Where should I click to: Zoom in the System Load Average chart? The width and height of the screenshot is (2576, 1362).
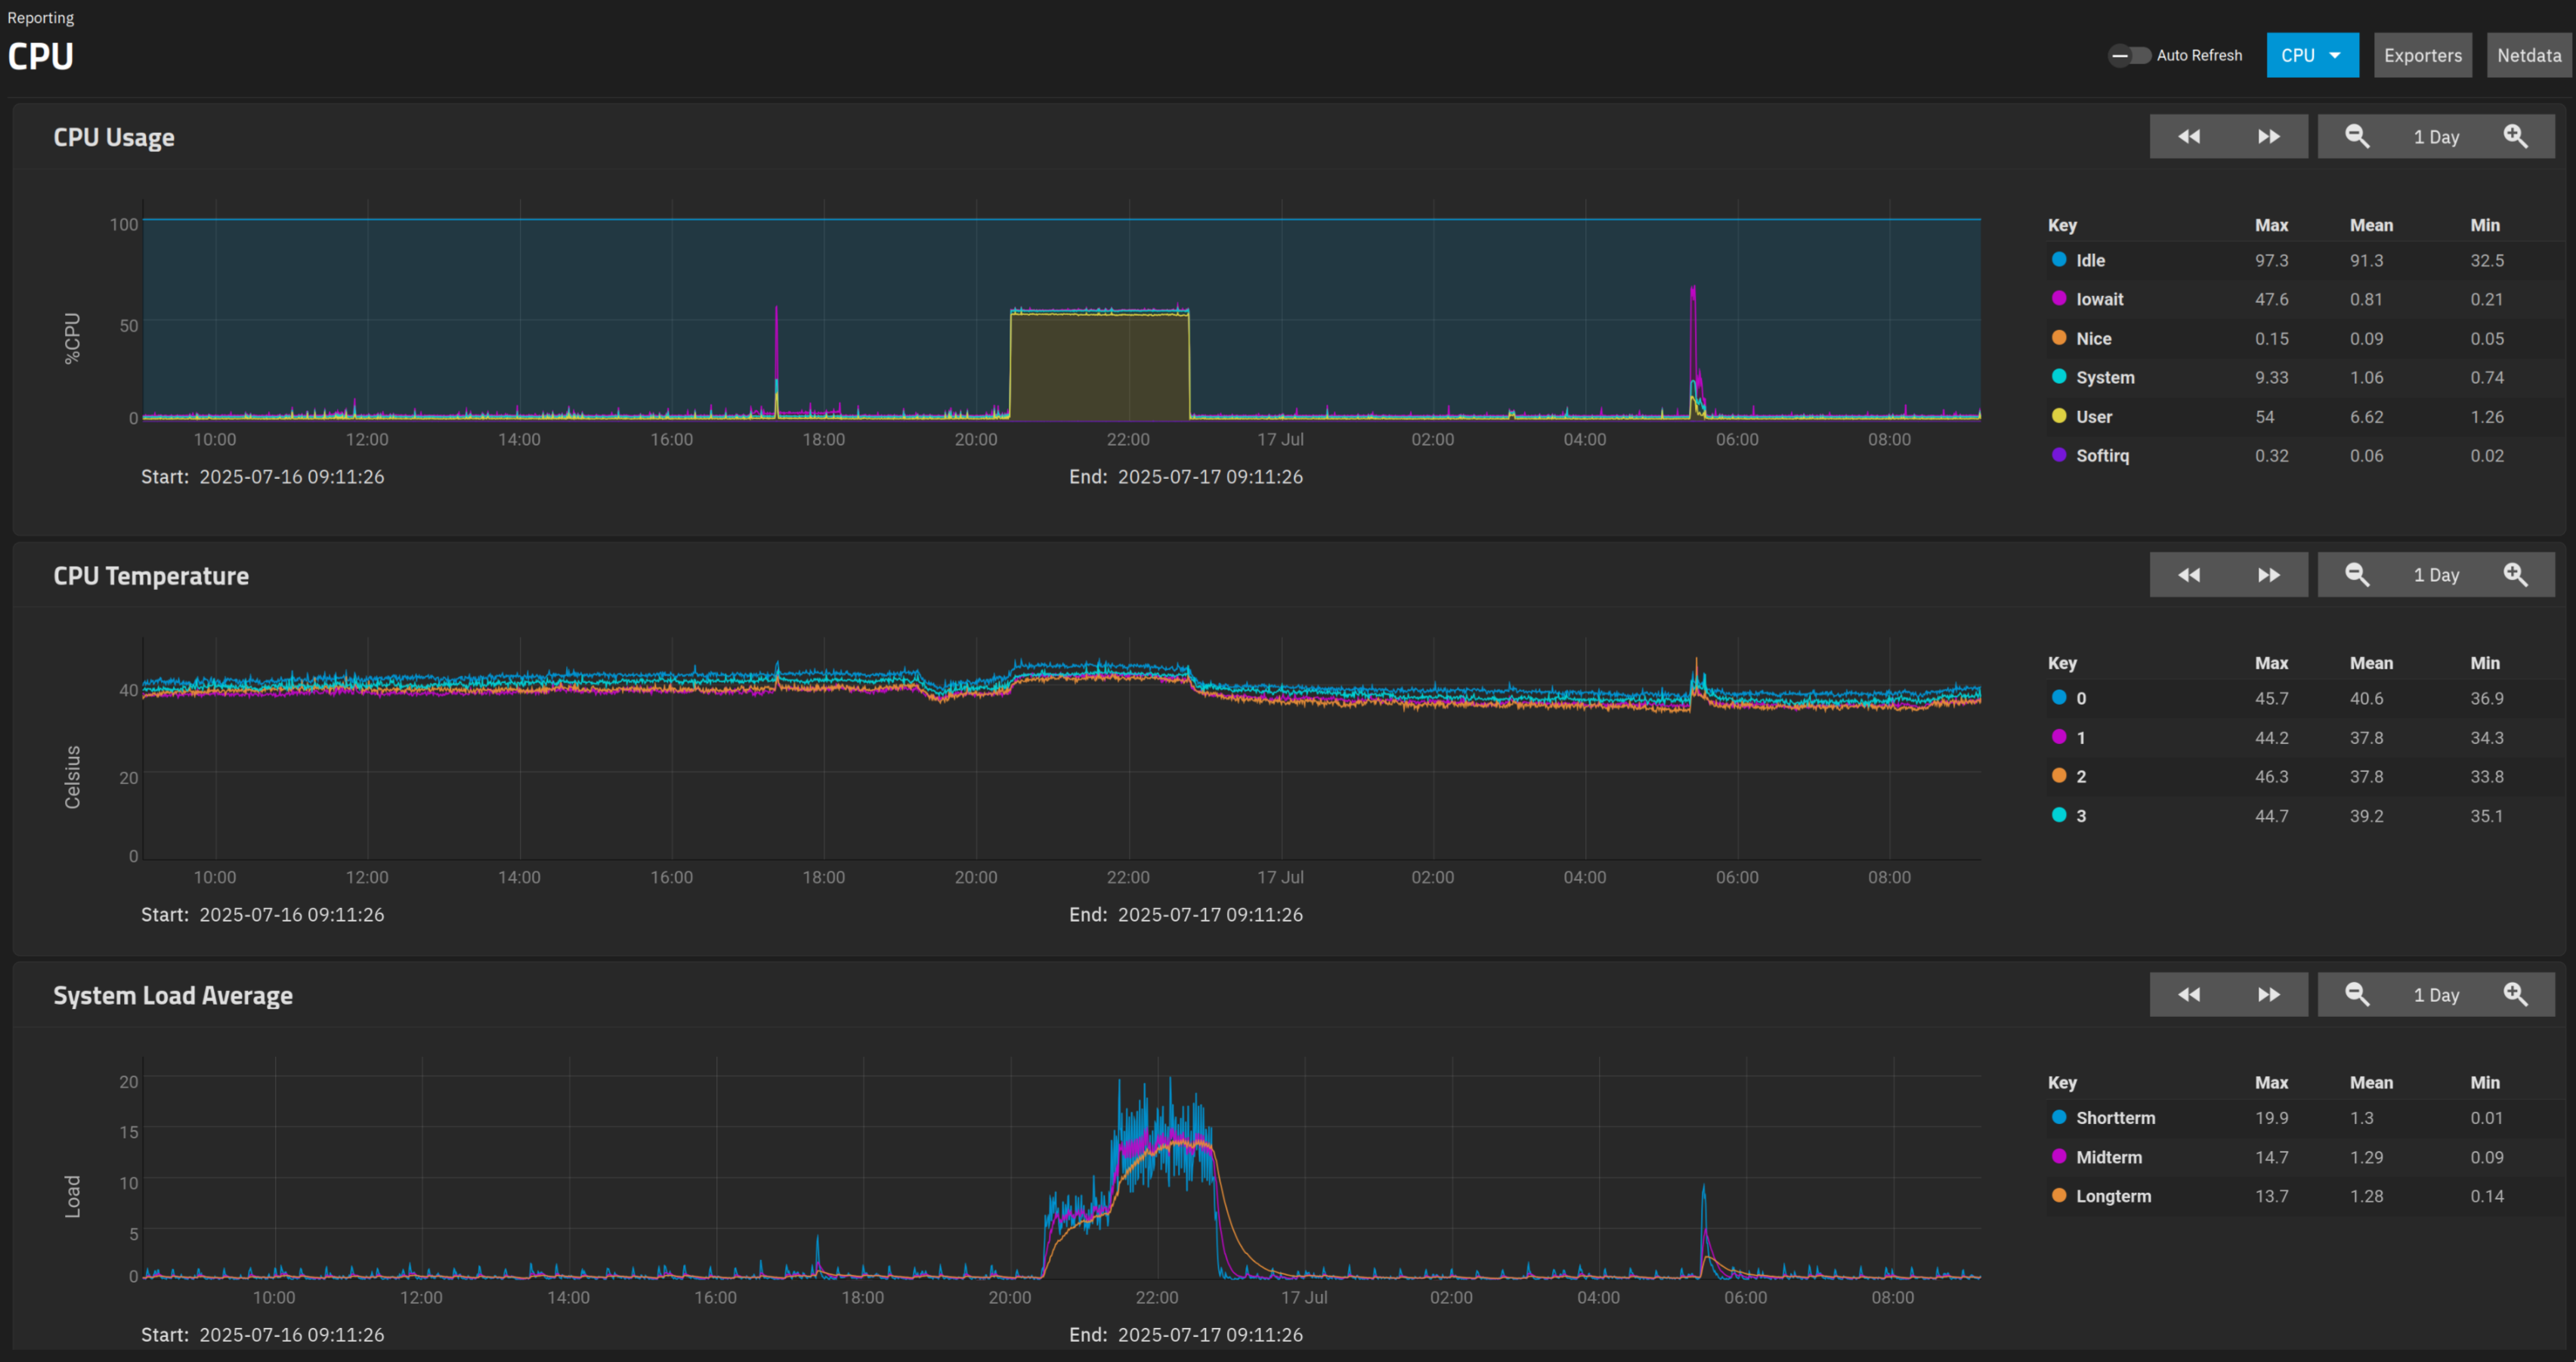pos(2514,995)
